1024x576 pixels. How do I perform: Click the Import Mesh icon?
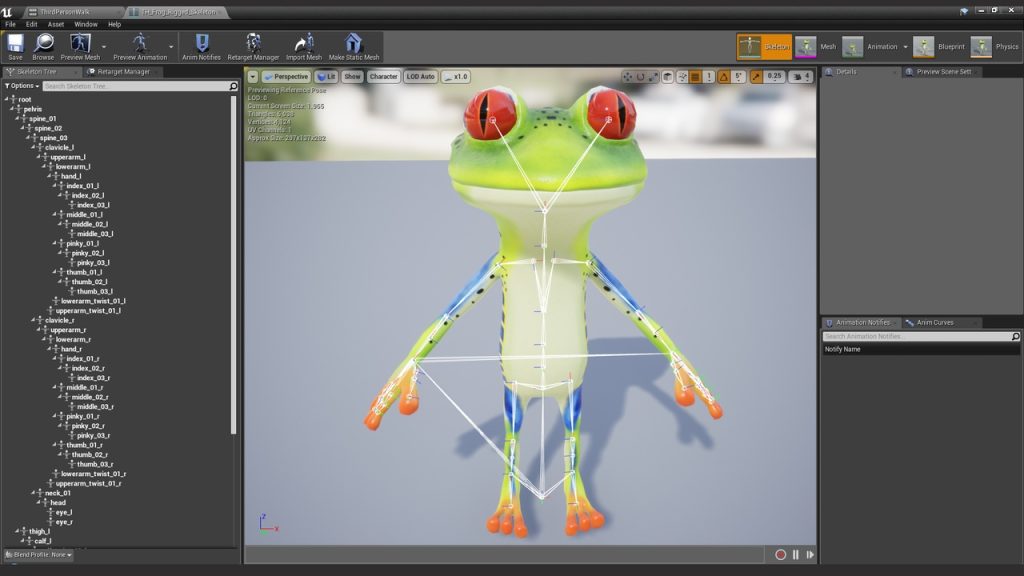click(303, 44)
